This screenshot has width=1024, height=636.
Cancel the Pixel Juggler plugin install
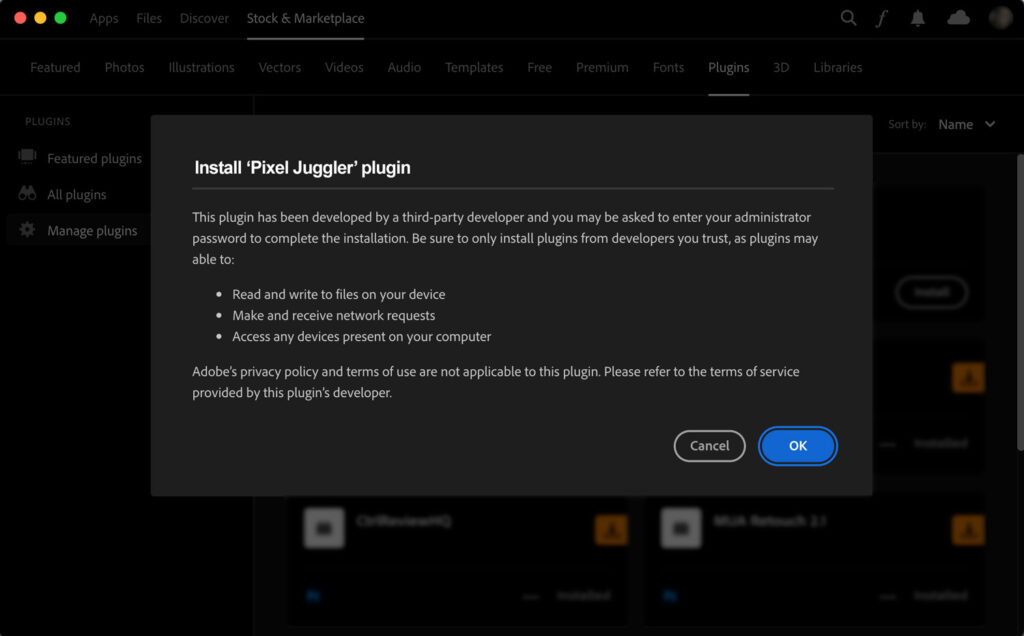tap(709, 446)
